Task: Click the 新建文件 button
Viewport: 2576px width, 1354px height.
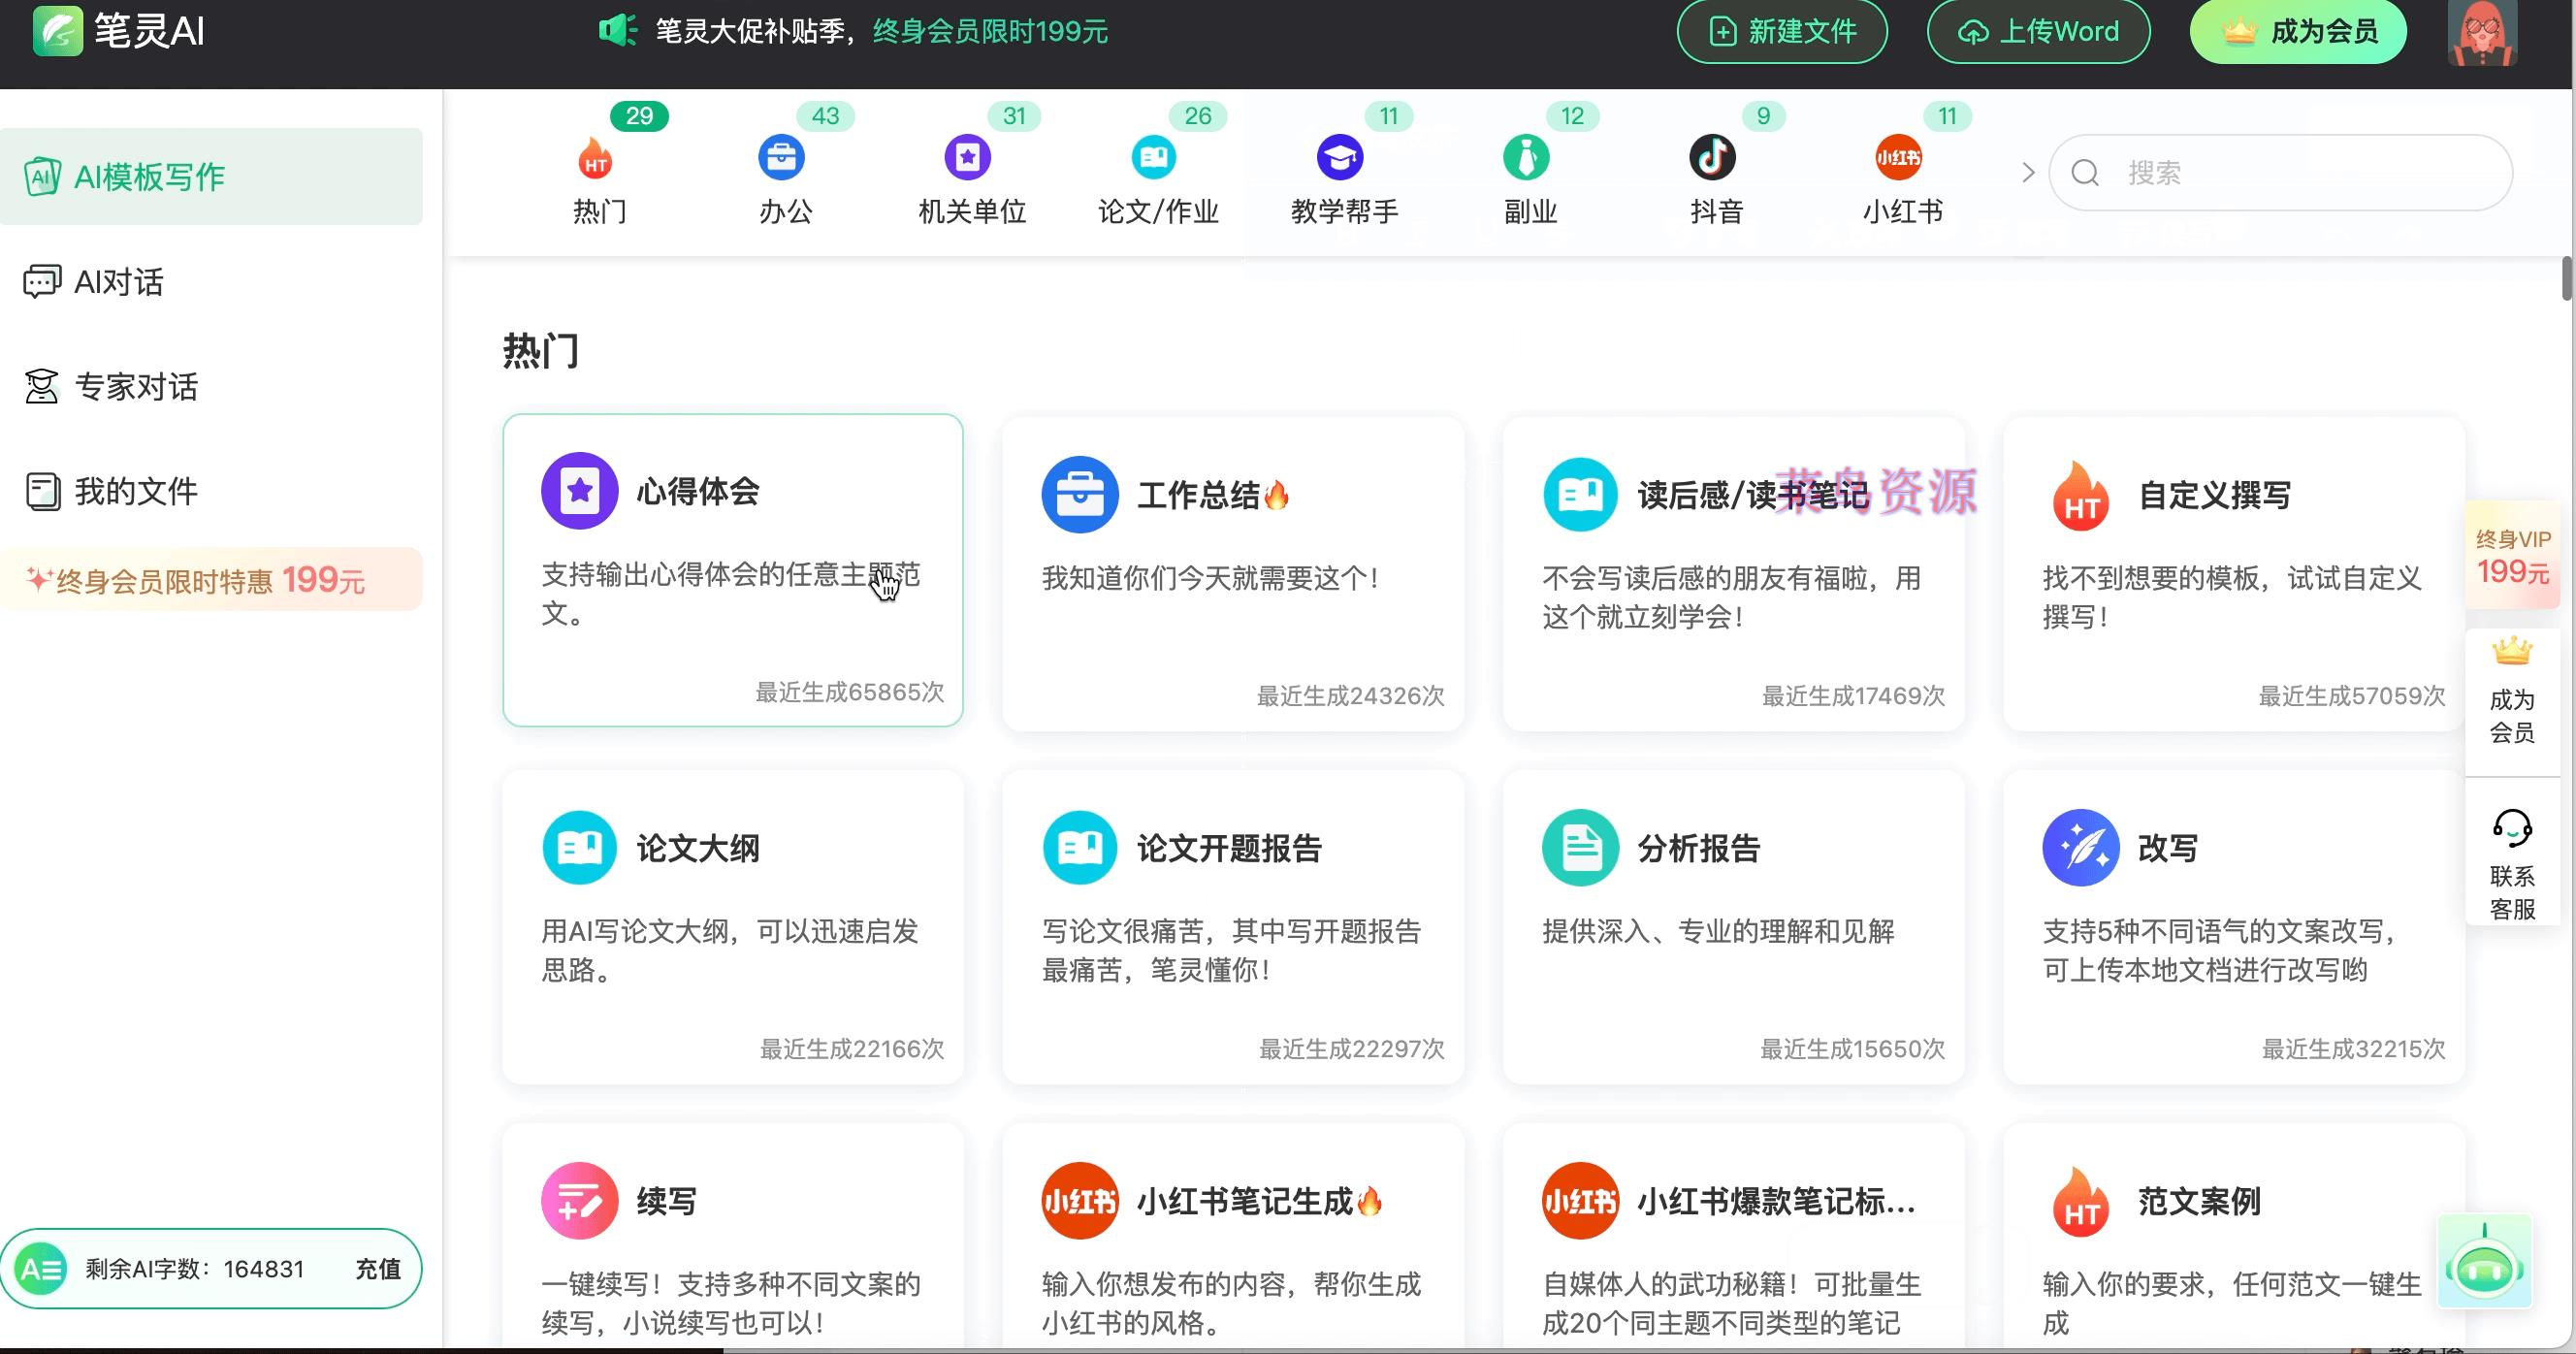Action: click(x=1782, y=31)
